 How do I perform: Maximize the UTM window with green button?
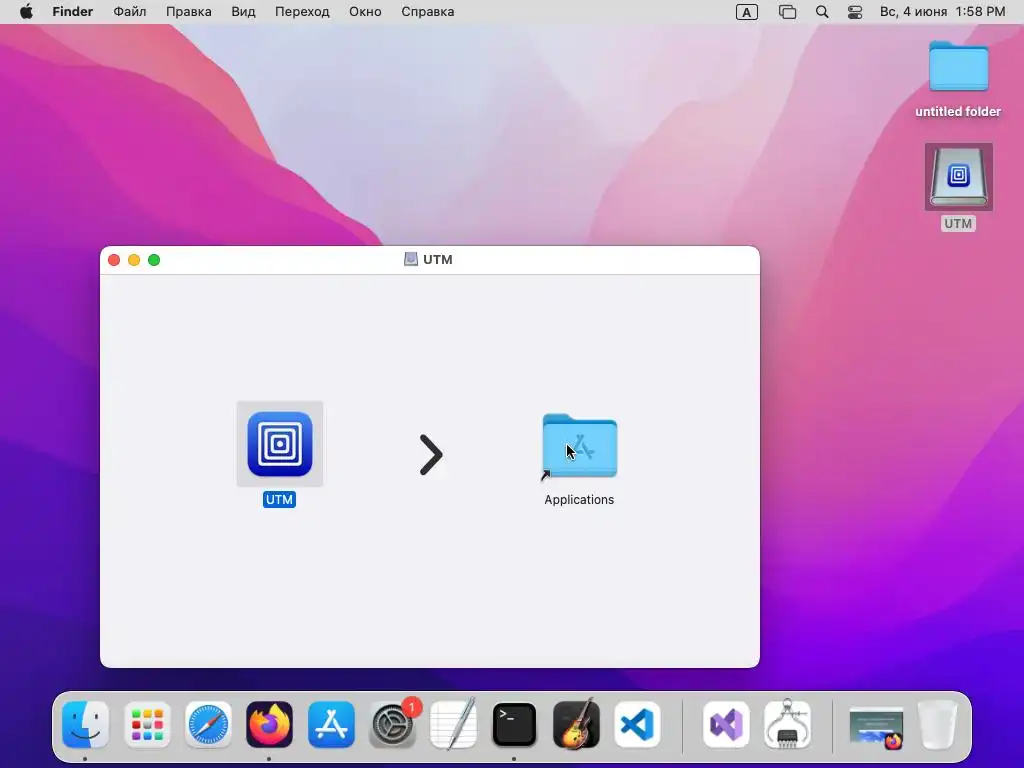pyautogui.click(x=154, y=260)
